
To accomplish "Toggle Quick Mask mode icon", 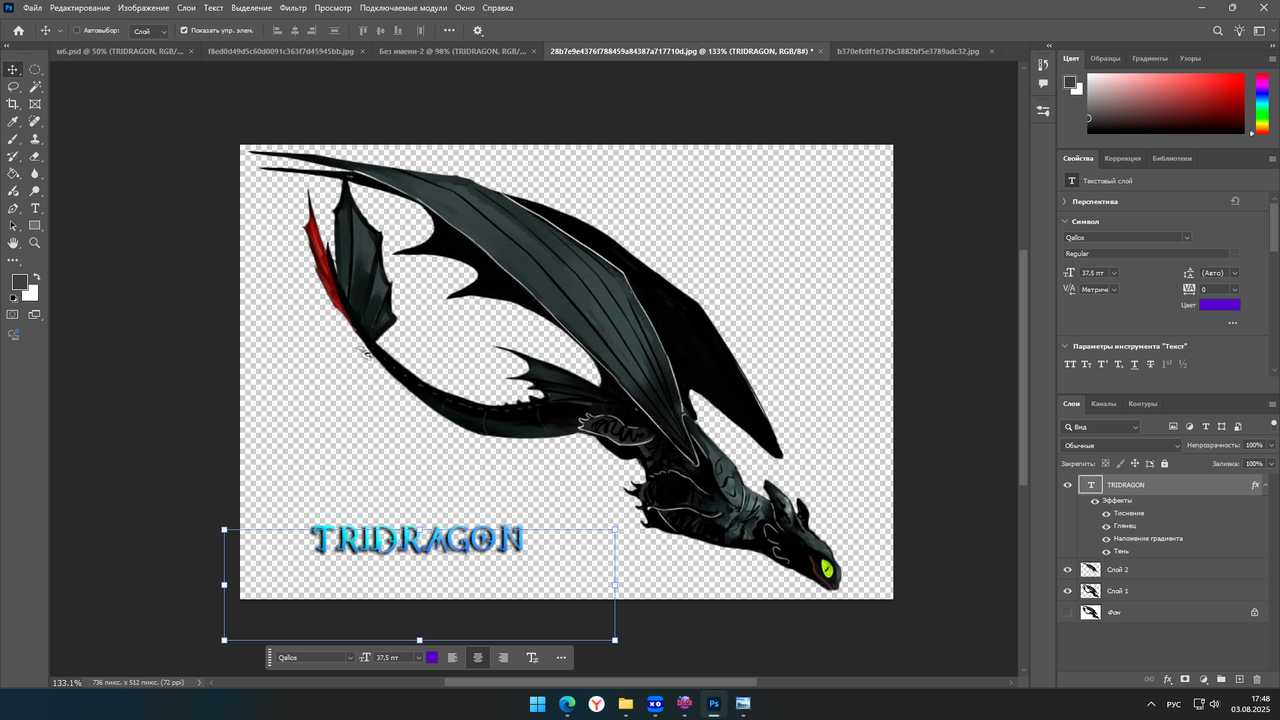I will 13,315.
